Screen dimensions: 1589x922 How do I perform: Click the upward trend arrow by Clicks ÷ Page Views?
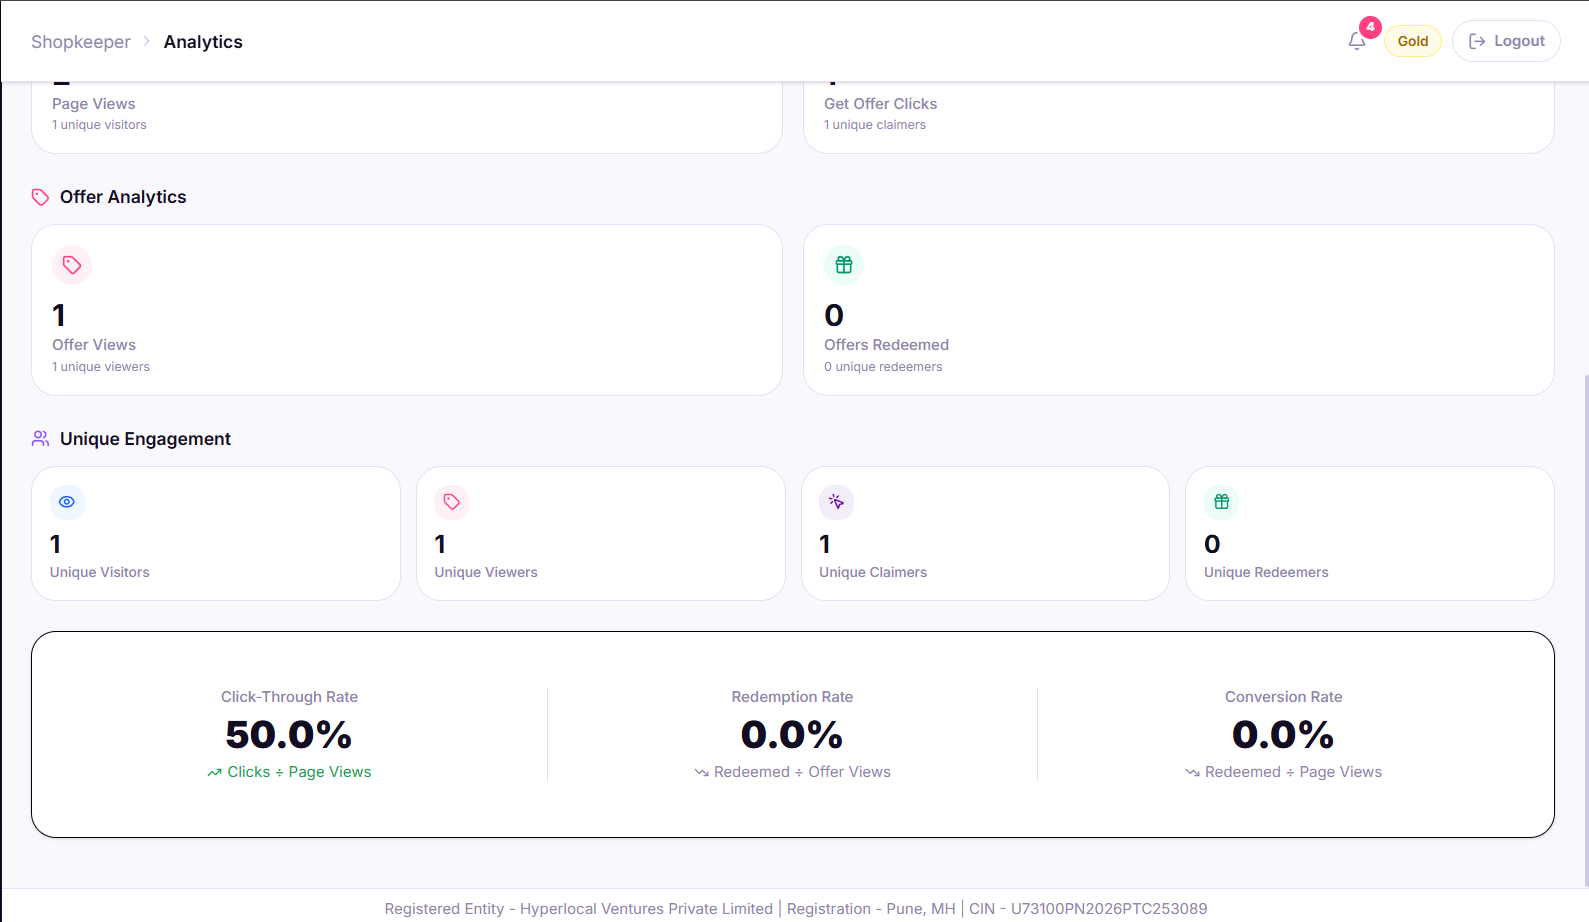[x=214, y=773]
